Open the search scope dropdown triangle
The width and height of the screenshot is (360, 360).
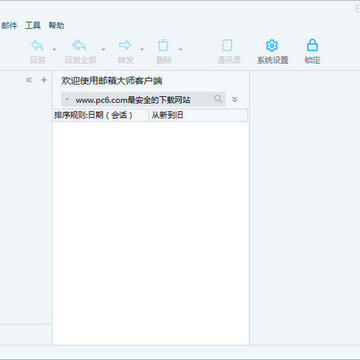pyautogui.click(x=67, y=99)
